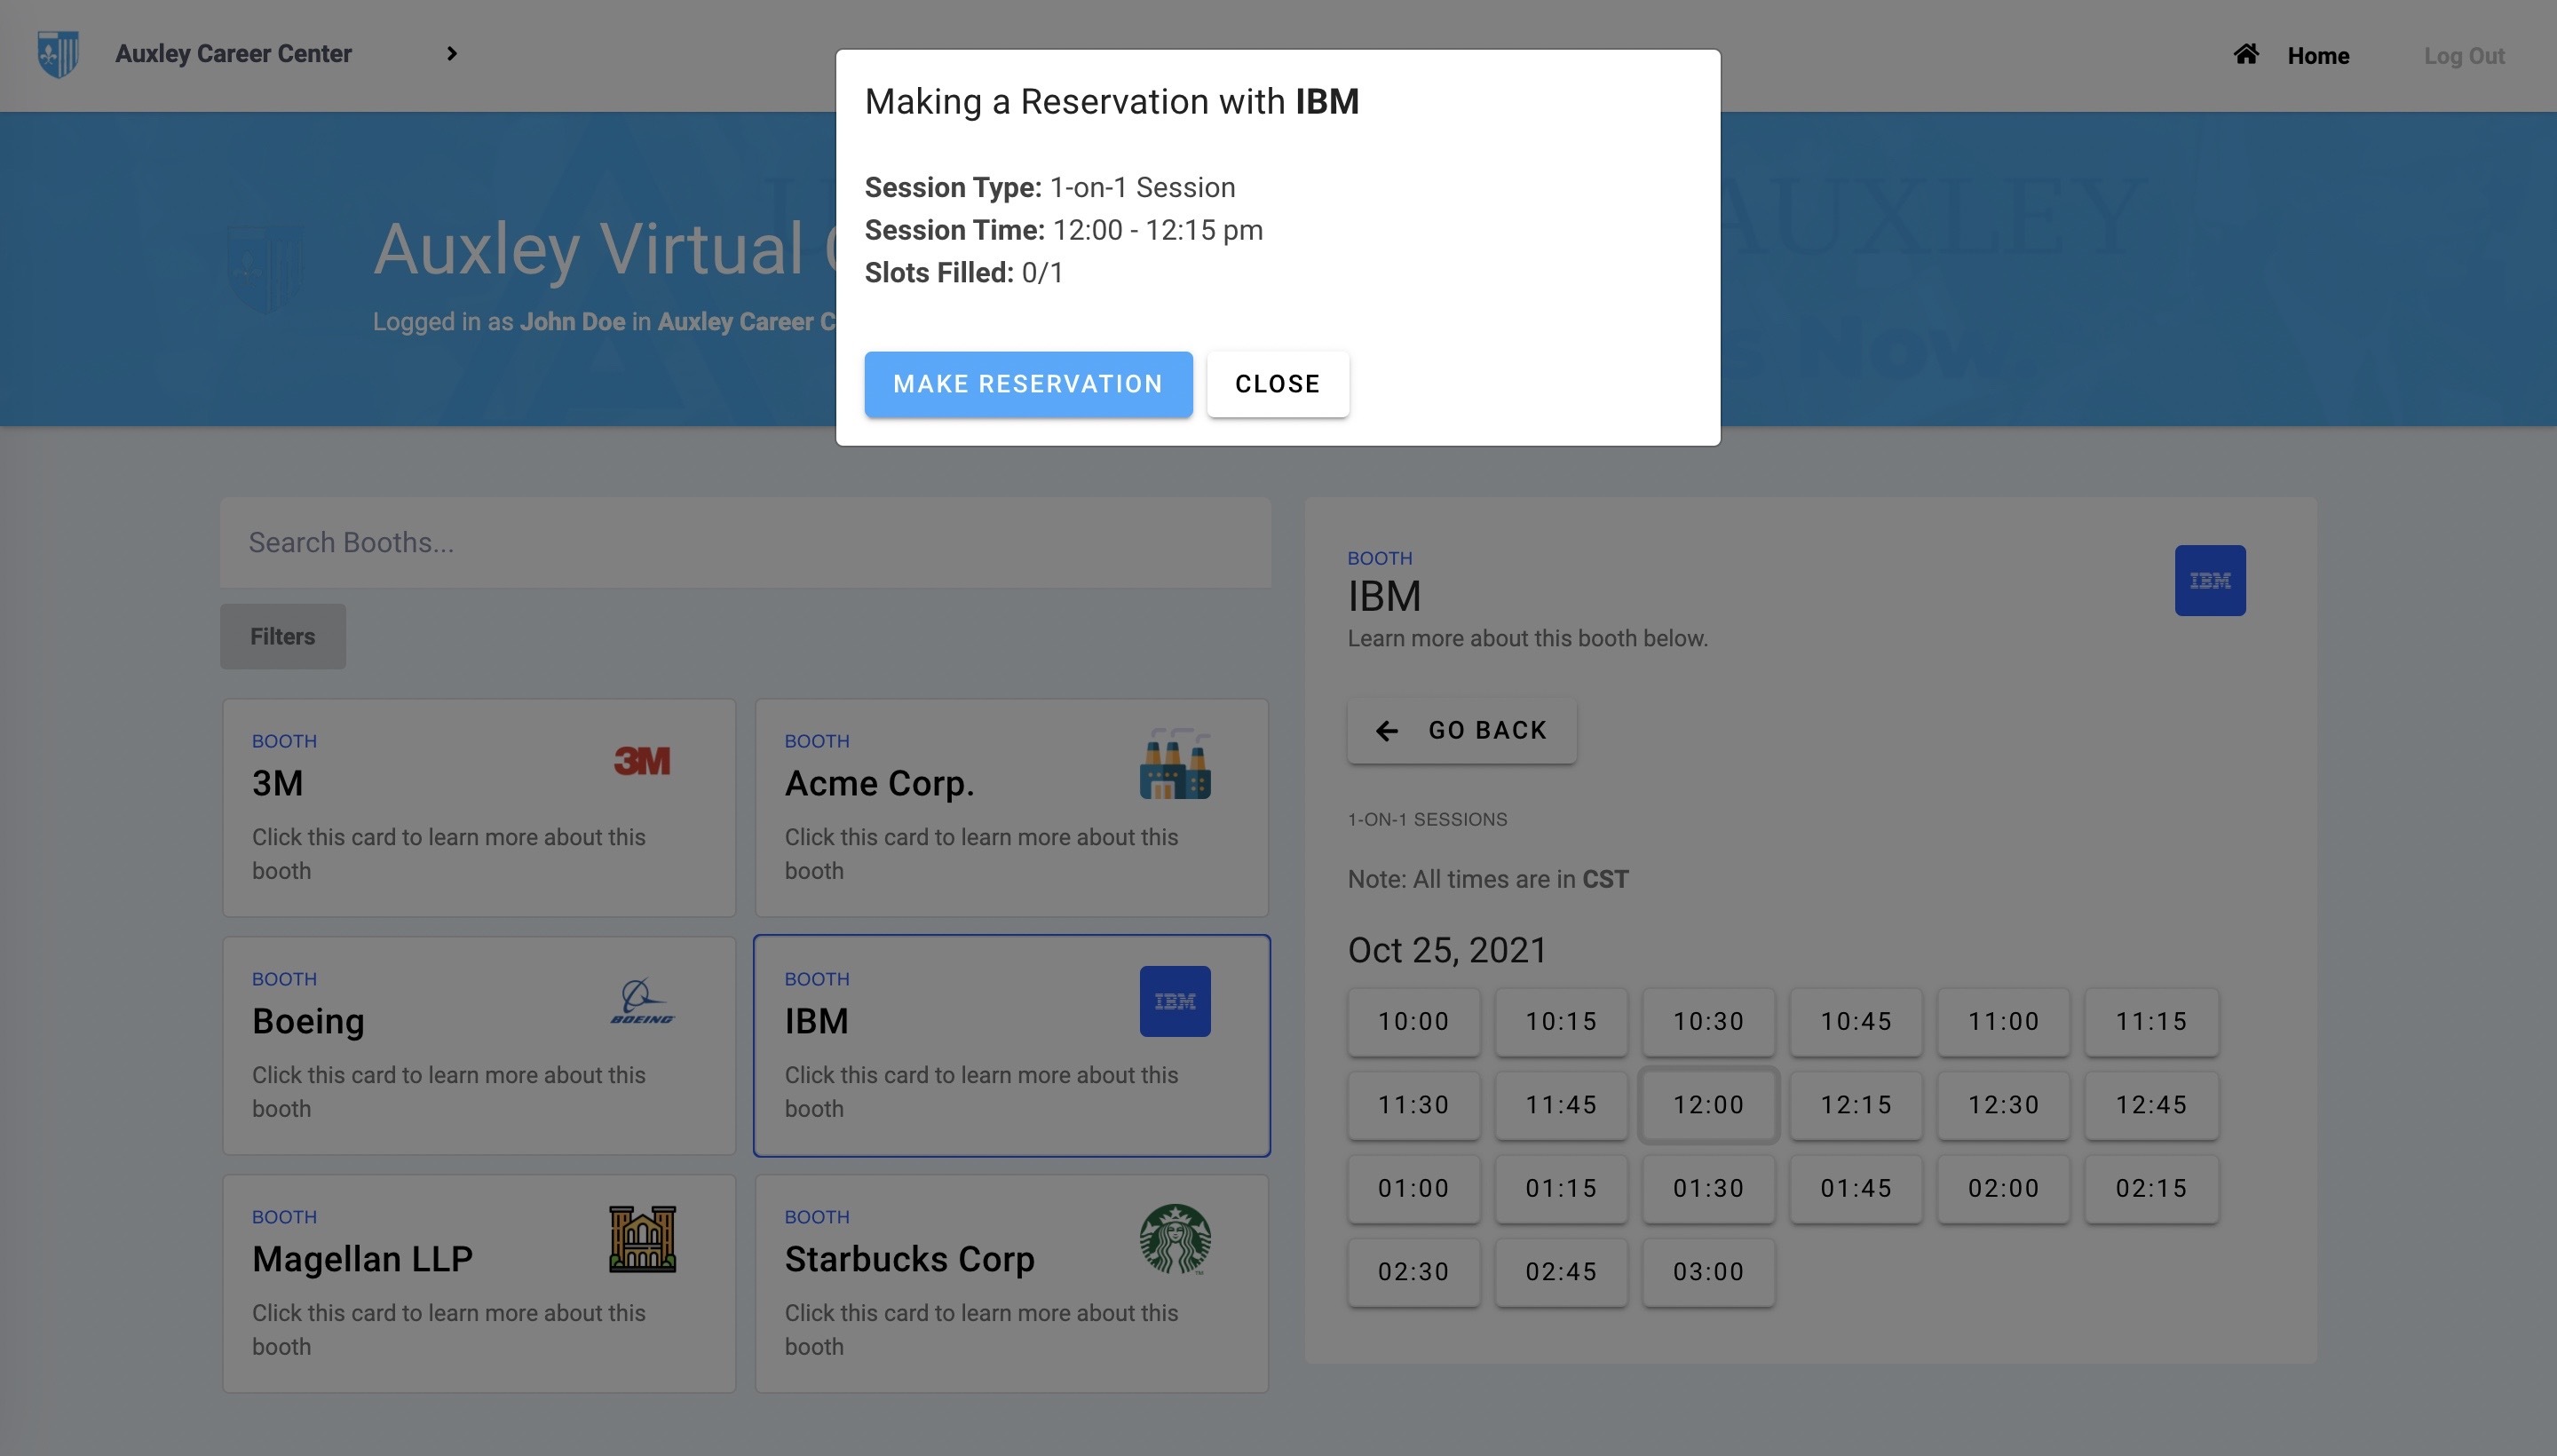
Task: Open the 3M booth card title
Action: pos(278,783)
